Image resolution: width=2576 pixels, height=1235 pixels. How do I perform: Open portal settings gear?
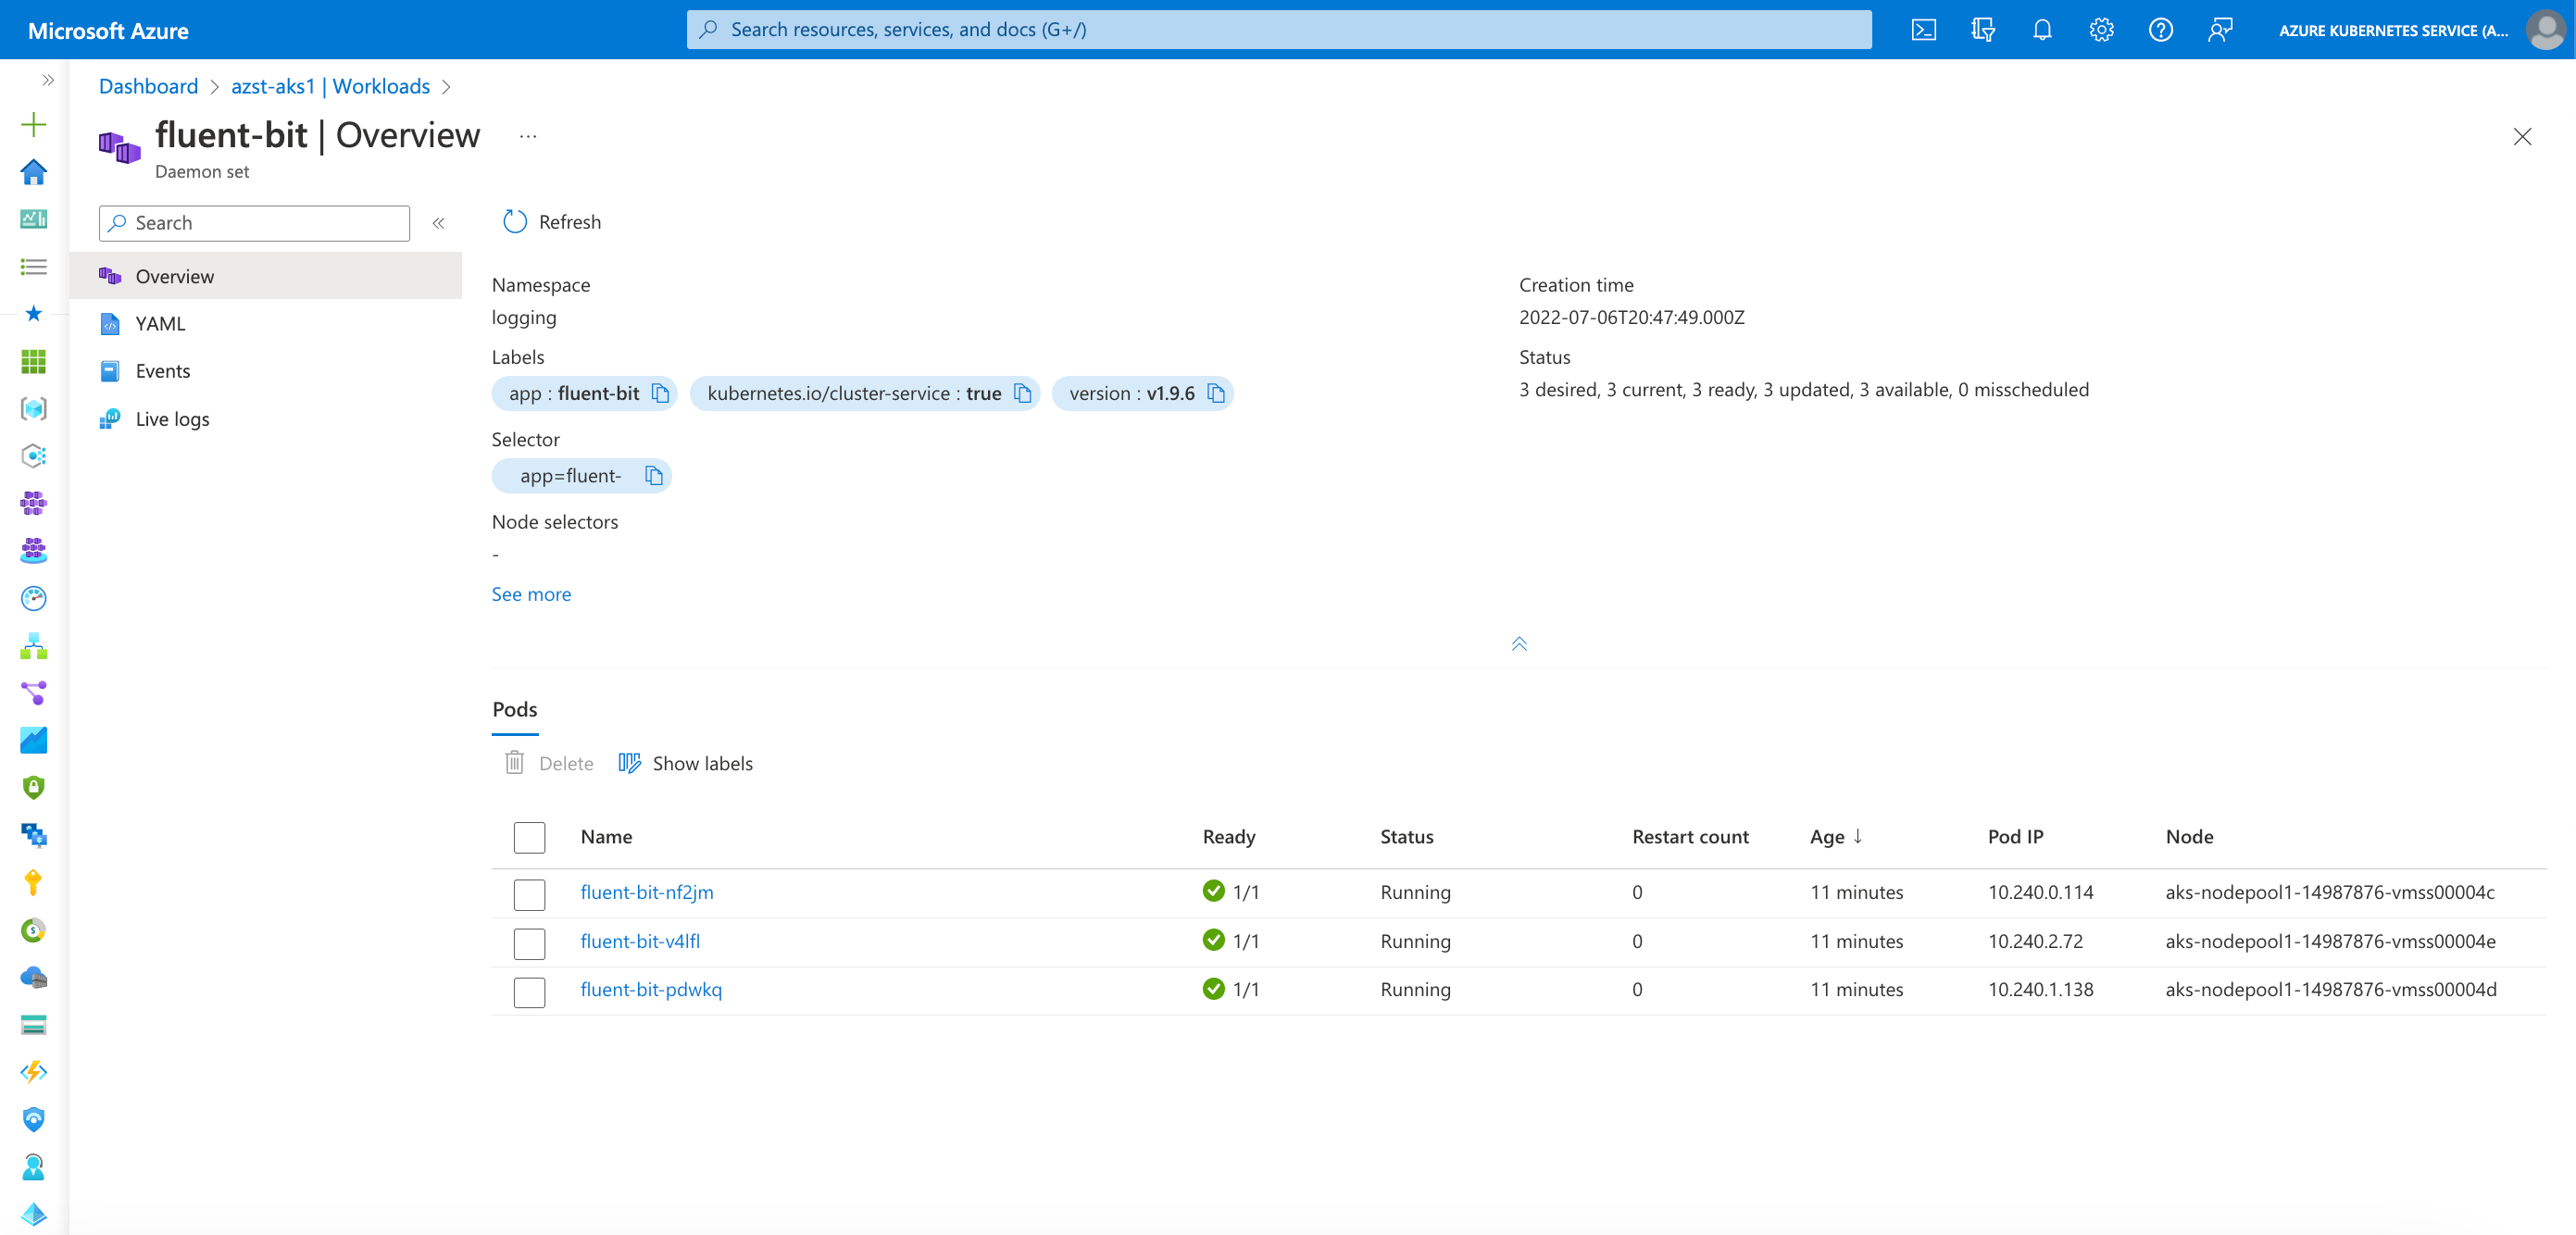pyautogui.click(x=2100, y=29)
